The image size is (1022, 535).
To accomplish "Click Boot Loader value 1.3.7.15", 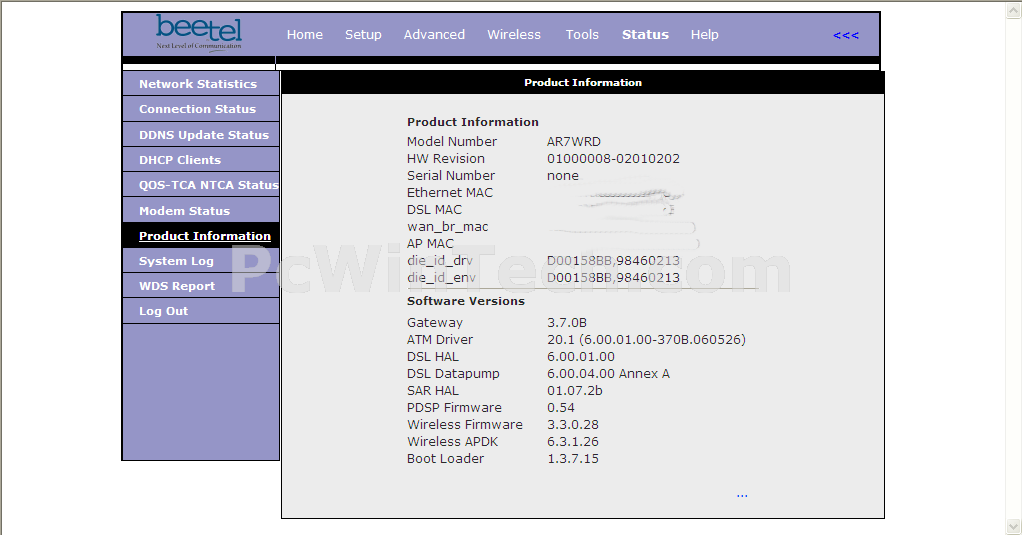I will click(572, 458).
